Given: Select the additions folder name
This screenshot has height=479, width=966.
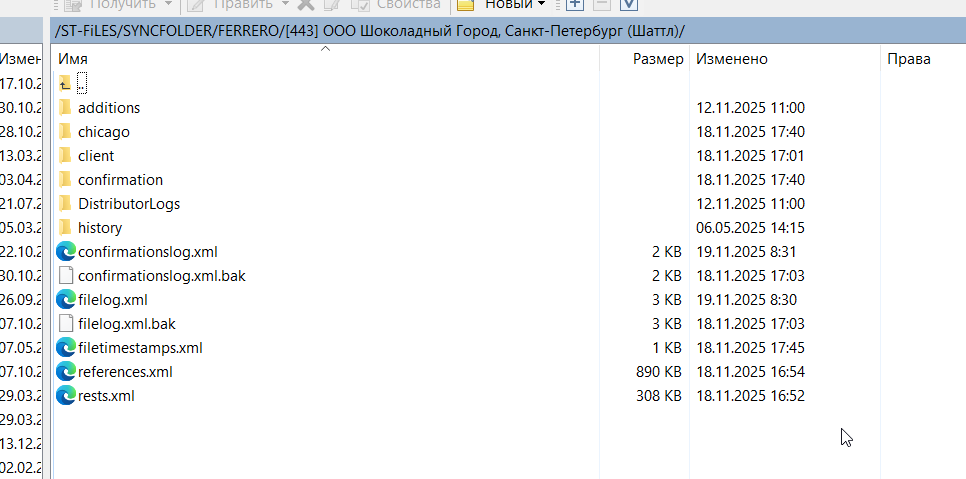Looking at the screenshot, I should click(x=109, y=108).
